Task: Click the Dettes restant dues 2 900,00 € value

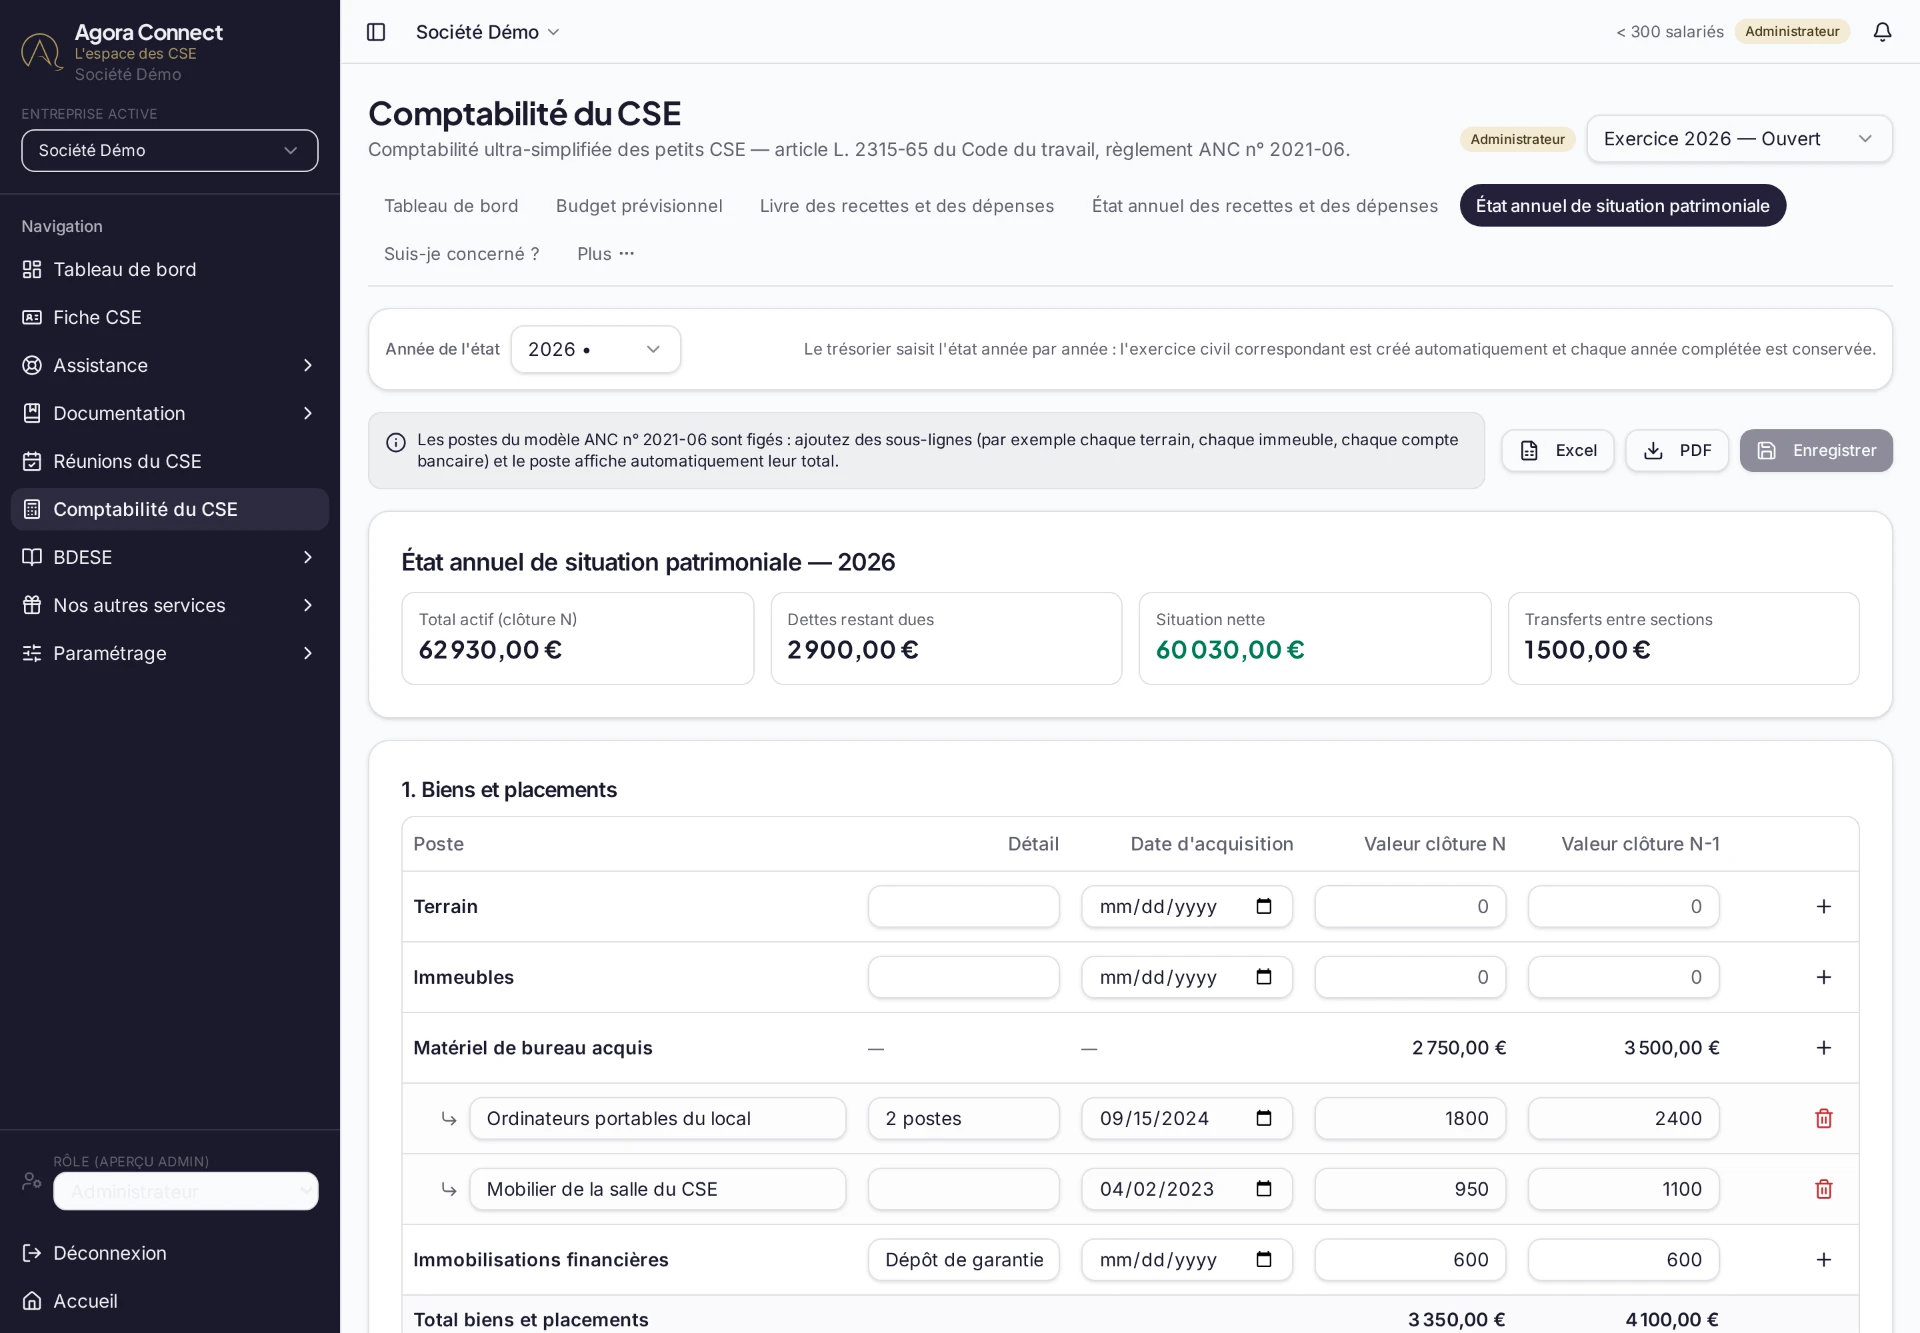Action: point(853,650)
